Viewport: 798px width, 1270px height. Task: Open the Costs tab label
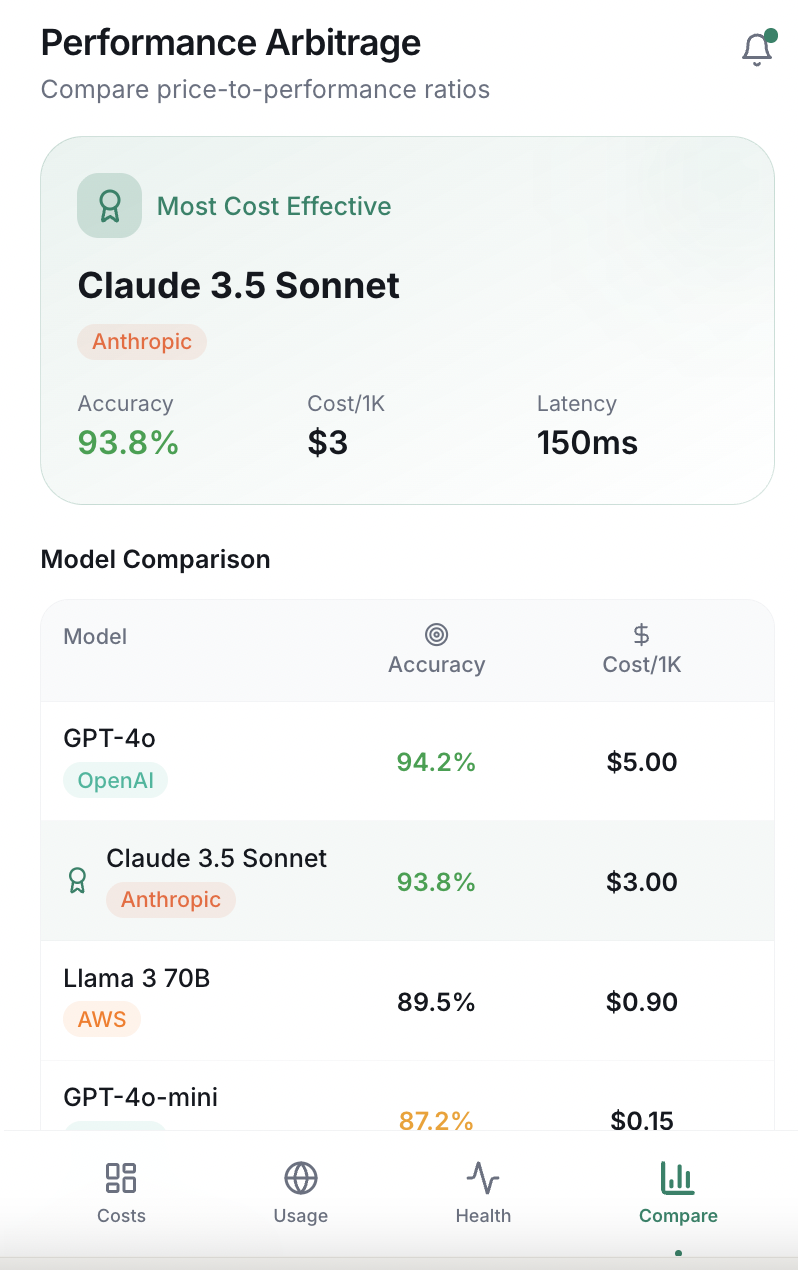(x=121, y=1216)
